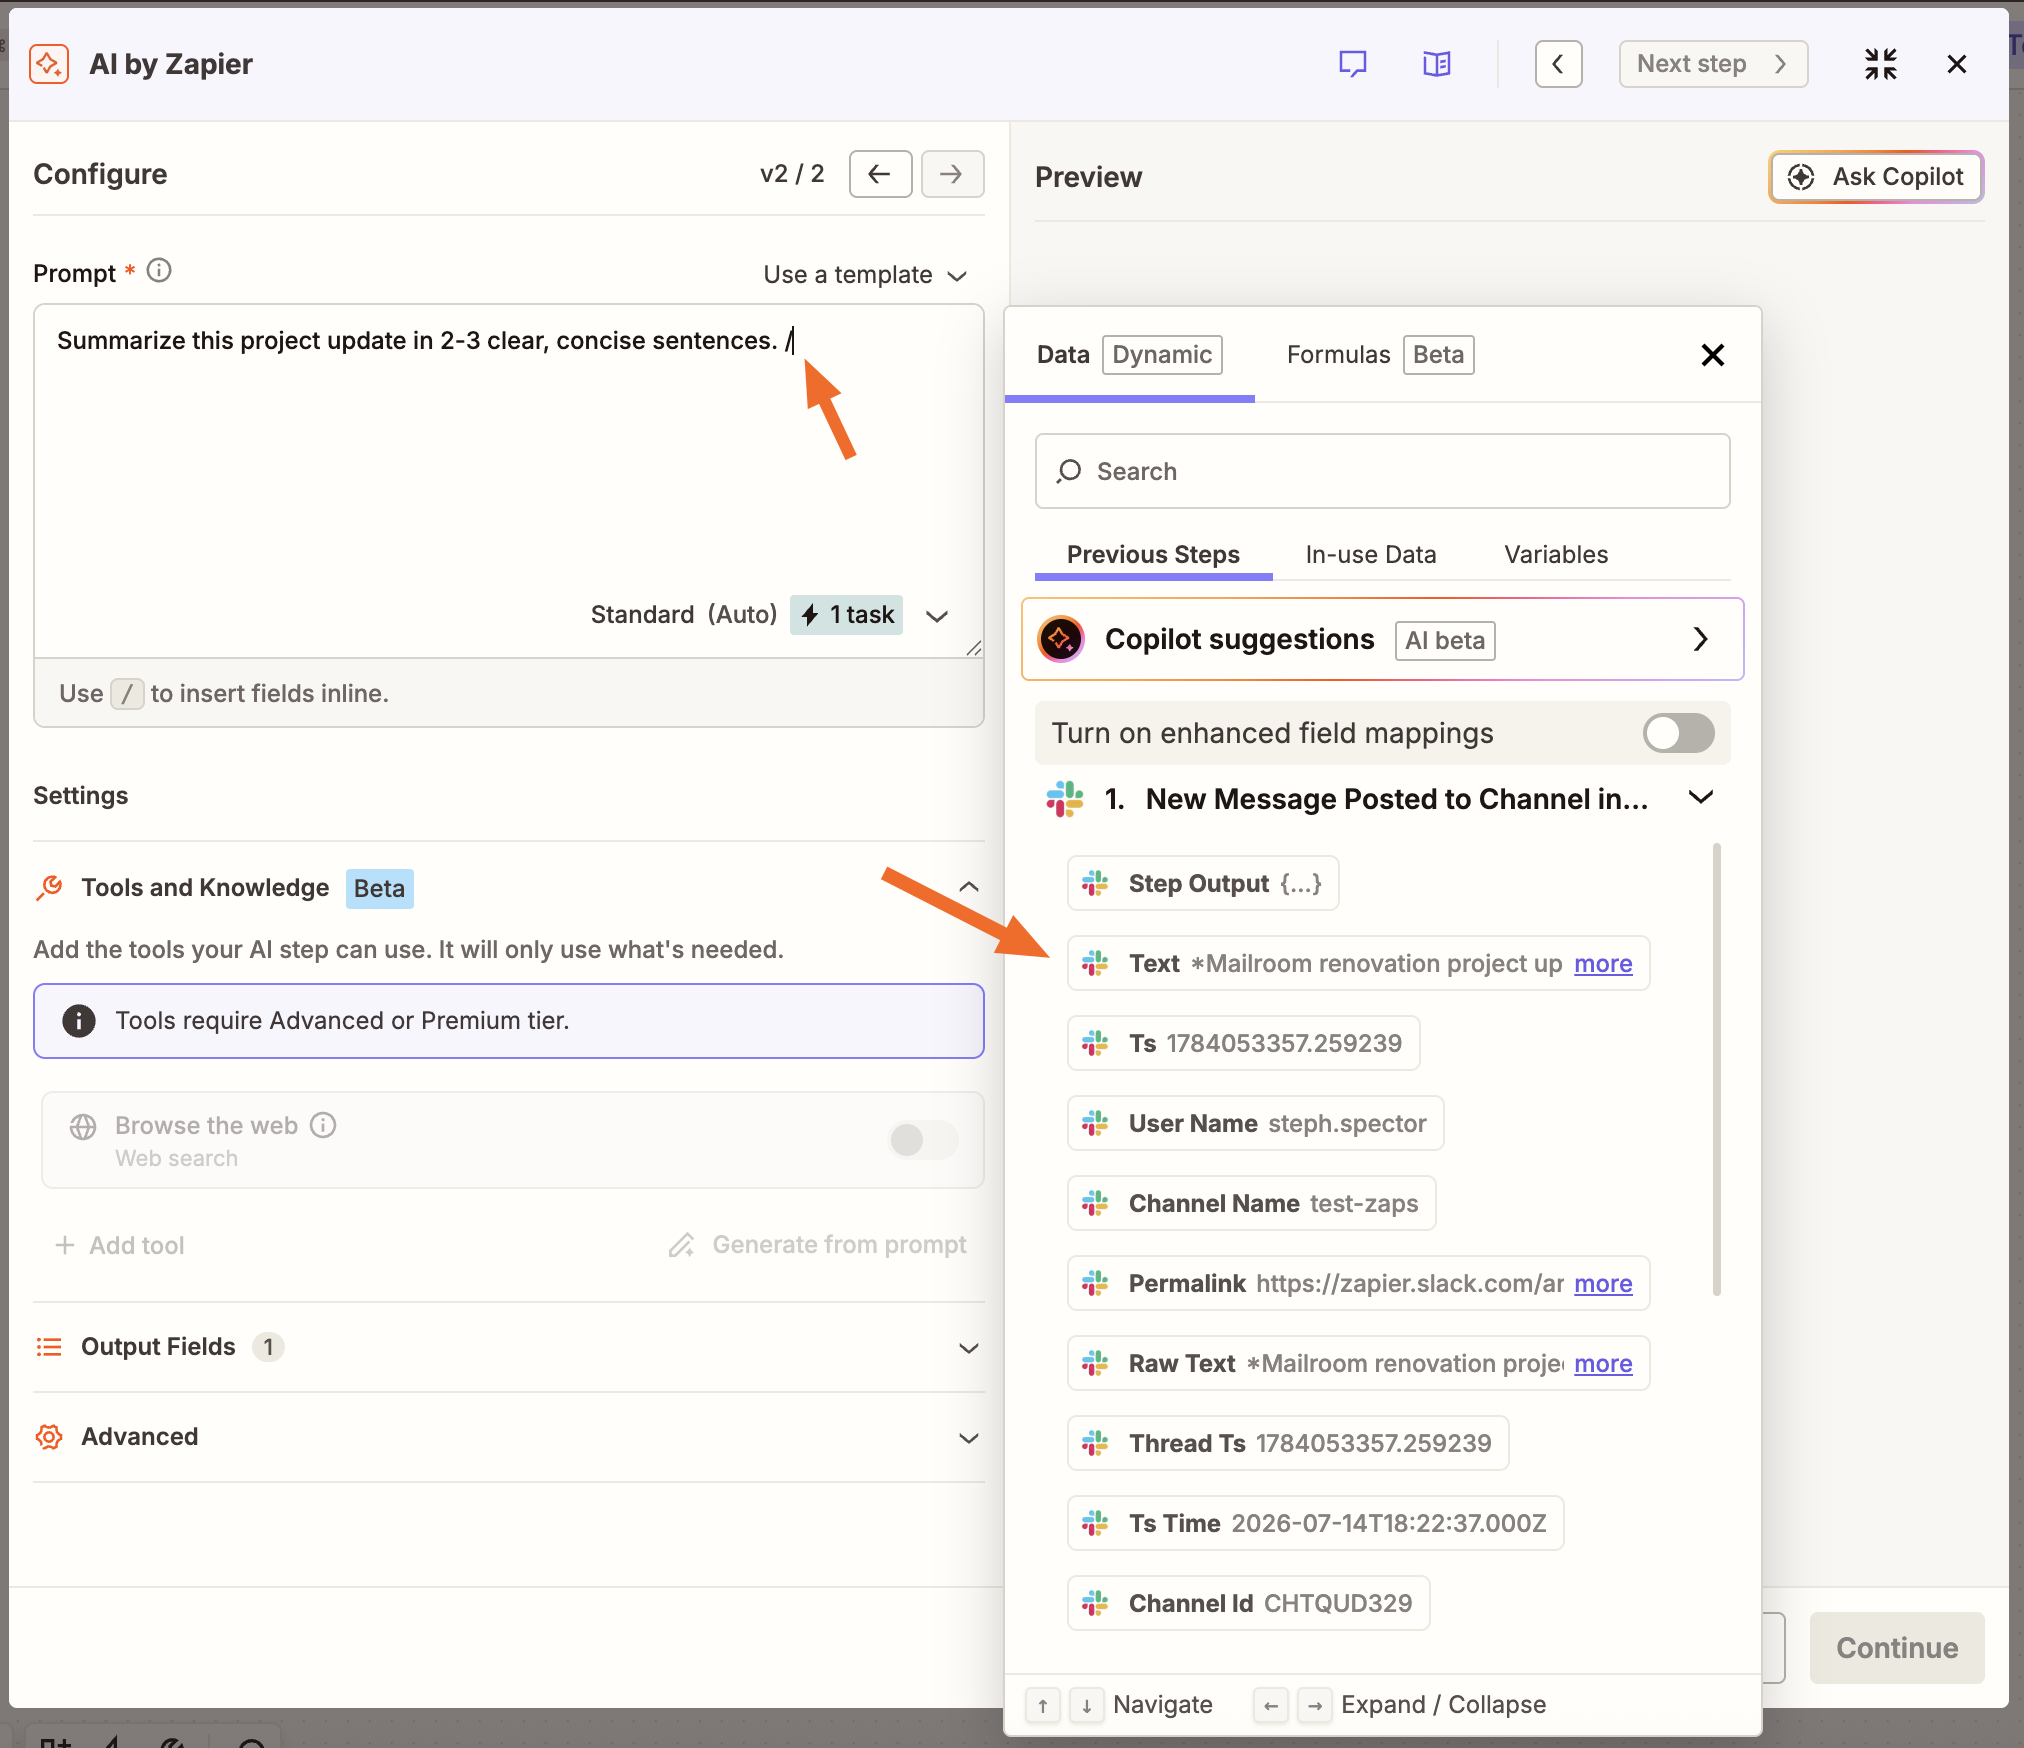Click the Next step button

(x=1713, y=64)
